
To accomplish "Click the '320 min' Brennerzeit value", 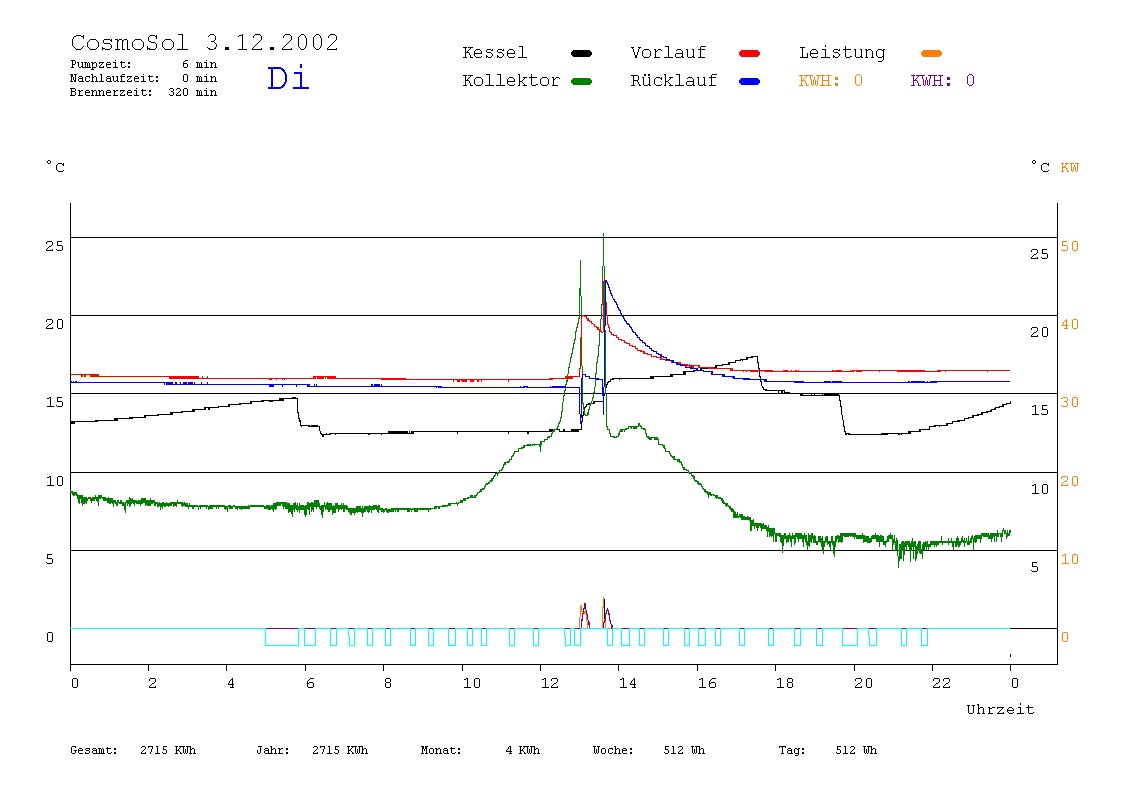I will (x=193, y=92).
